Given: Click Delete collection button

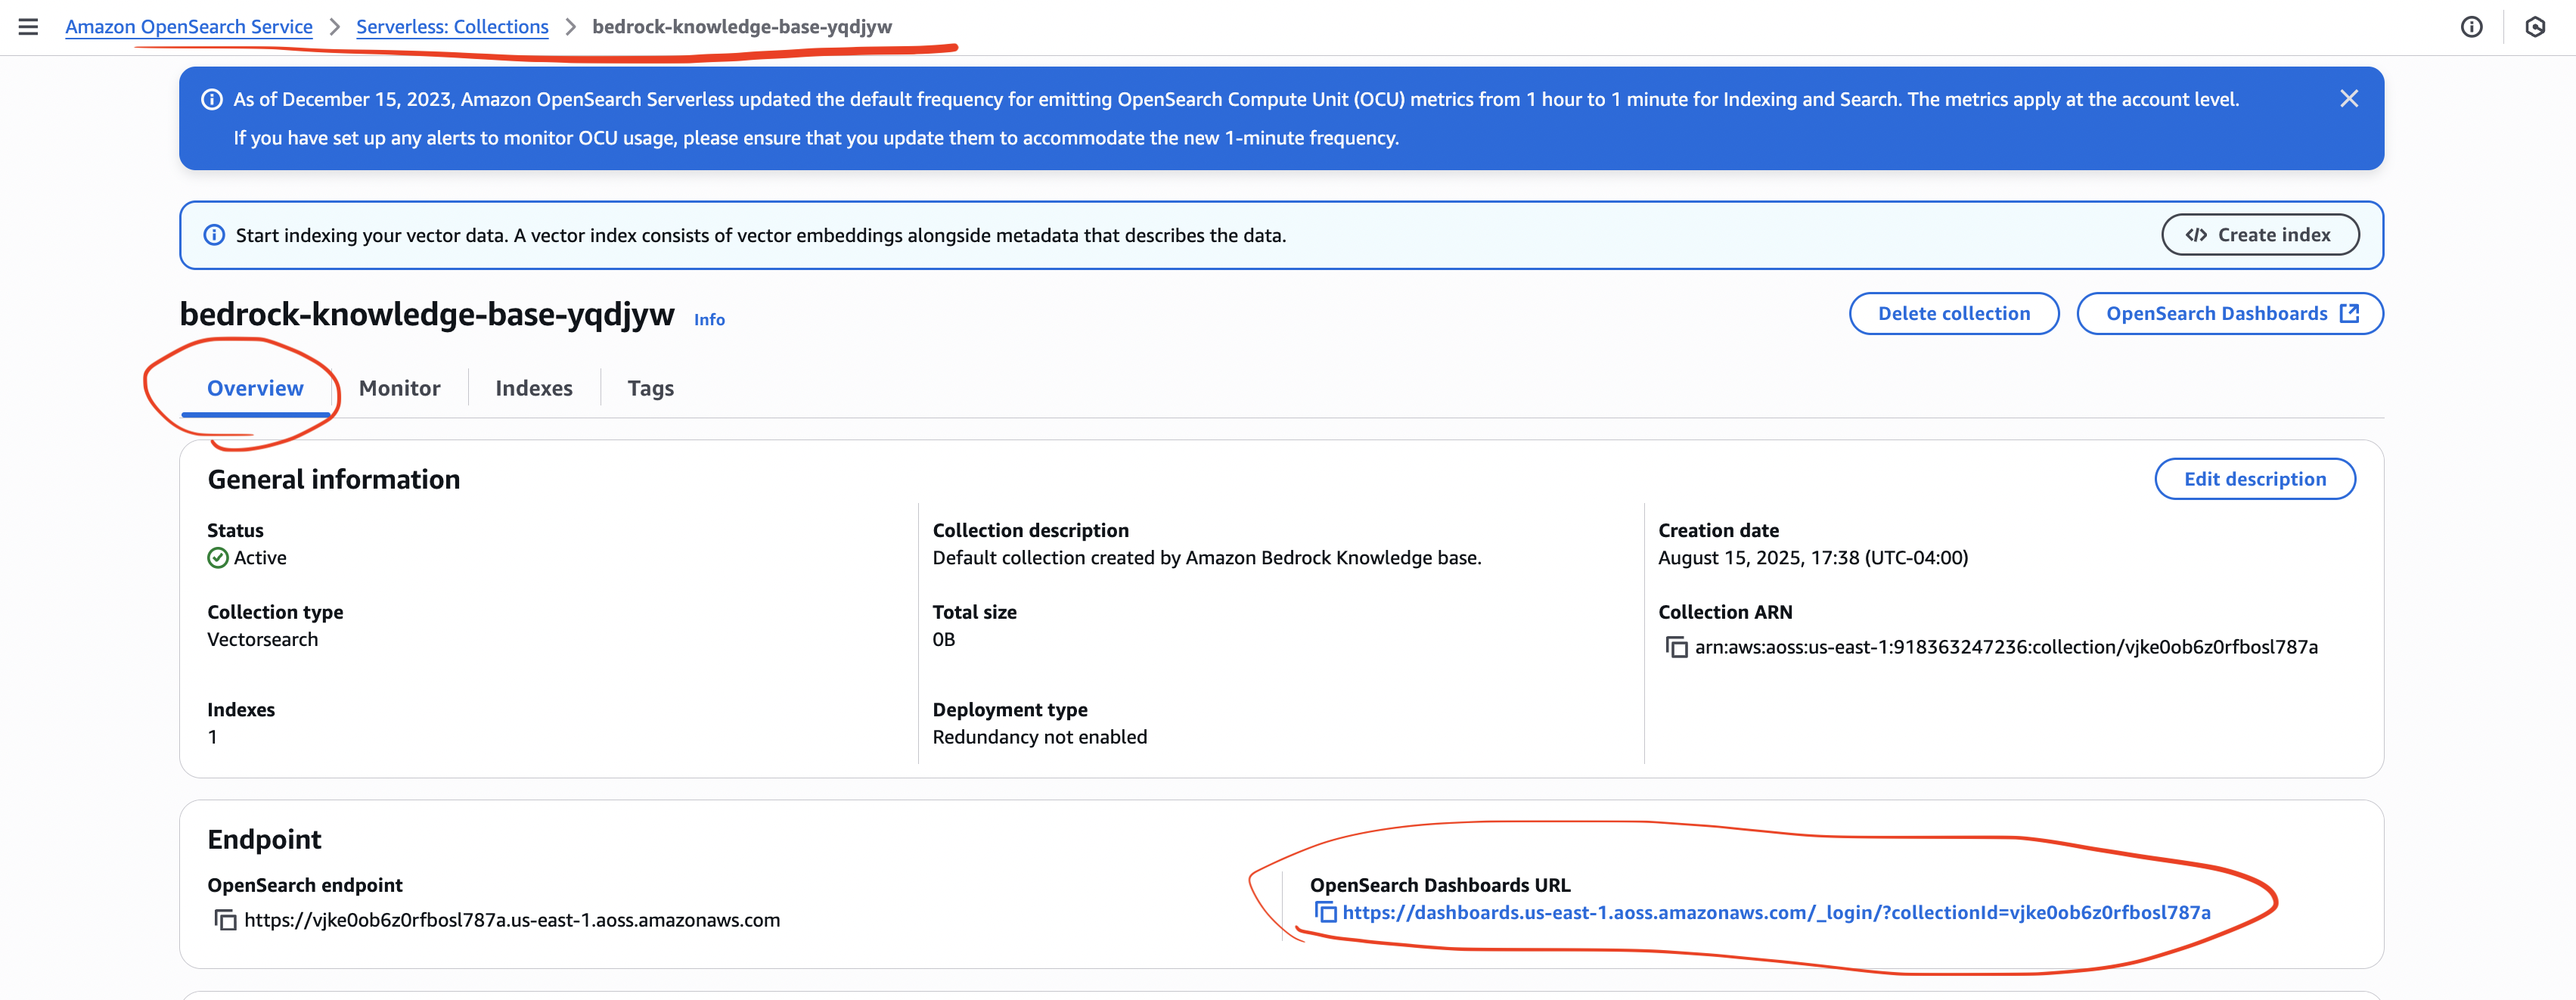Looking at the screenshot, I should (x=1953, y=313).
